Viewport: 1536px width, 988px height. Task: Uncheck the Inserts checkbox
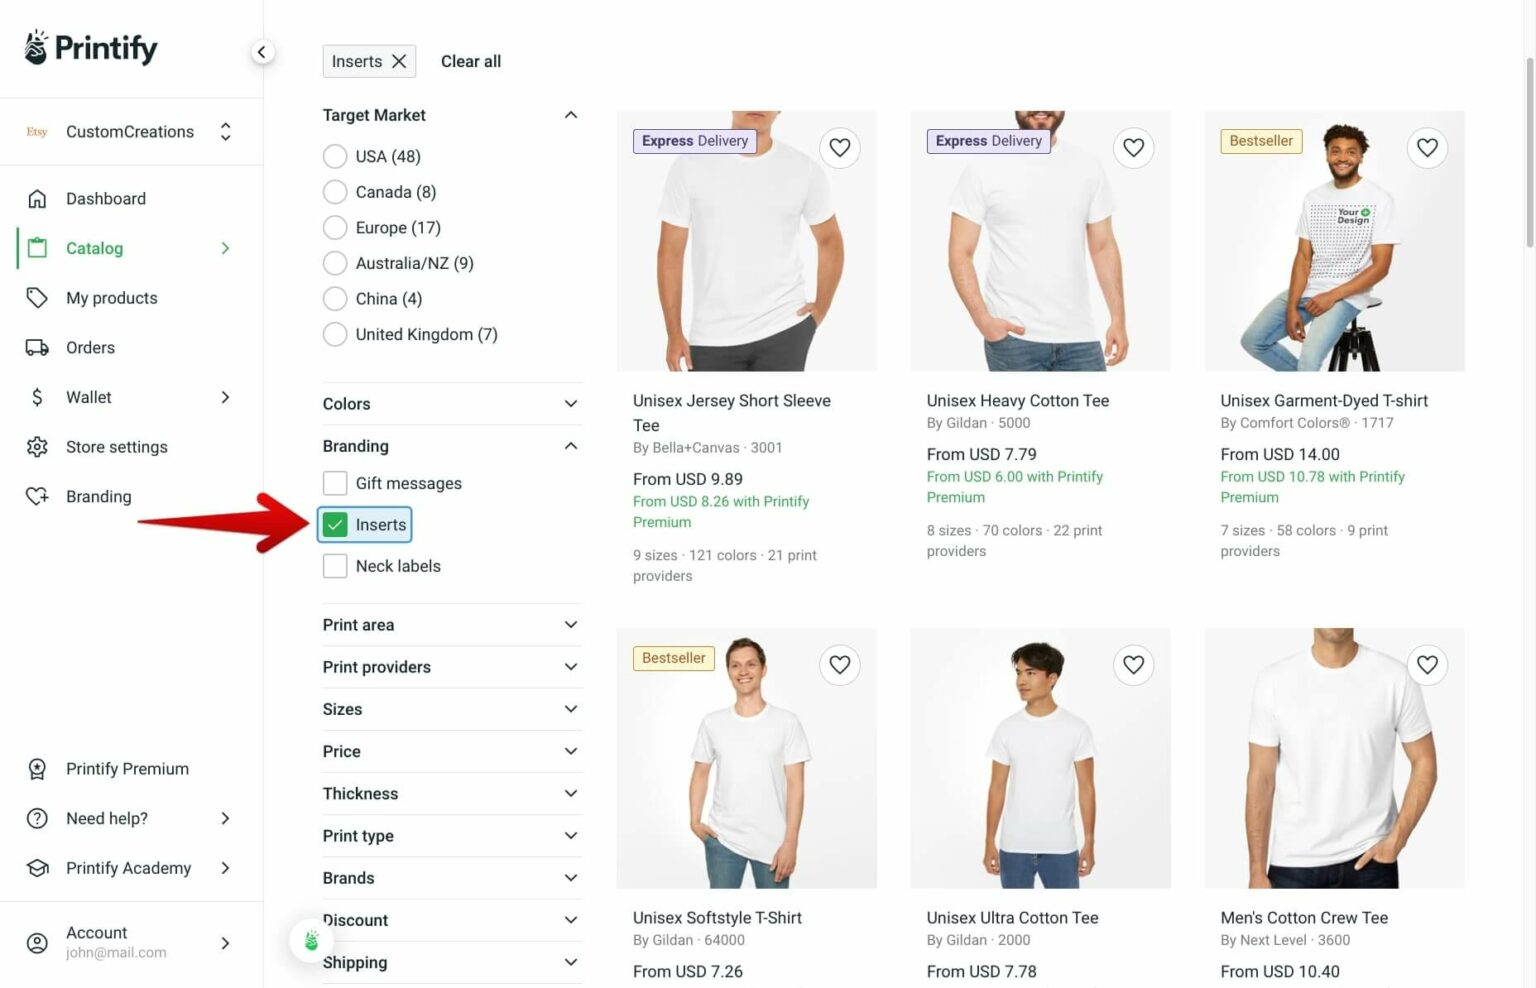(x=335, y=525)
